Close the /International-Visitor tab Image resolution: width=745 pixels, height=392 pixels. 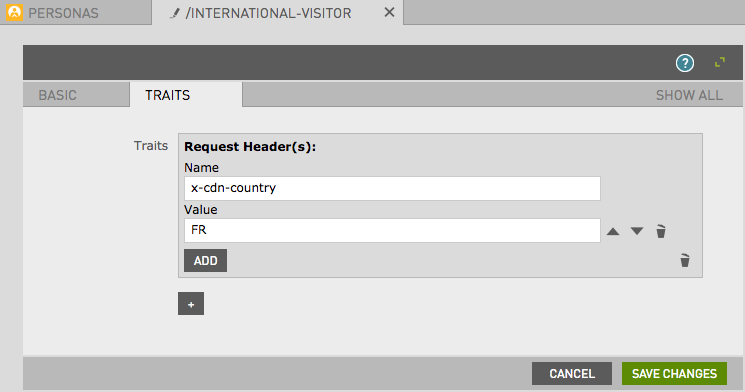point(389,12)
